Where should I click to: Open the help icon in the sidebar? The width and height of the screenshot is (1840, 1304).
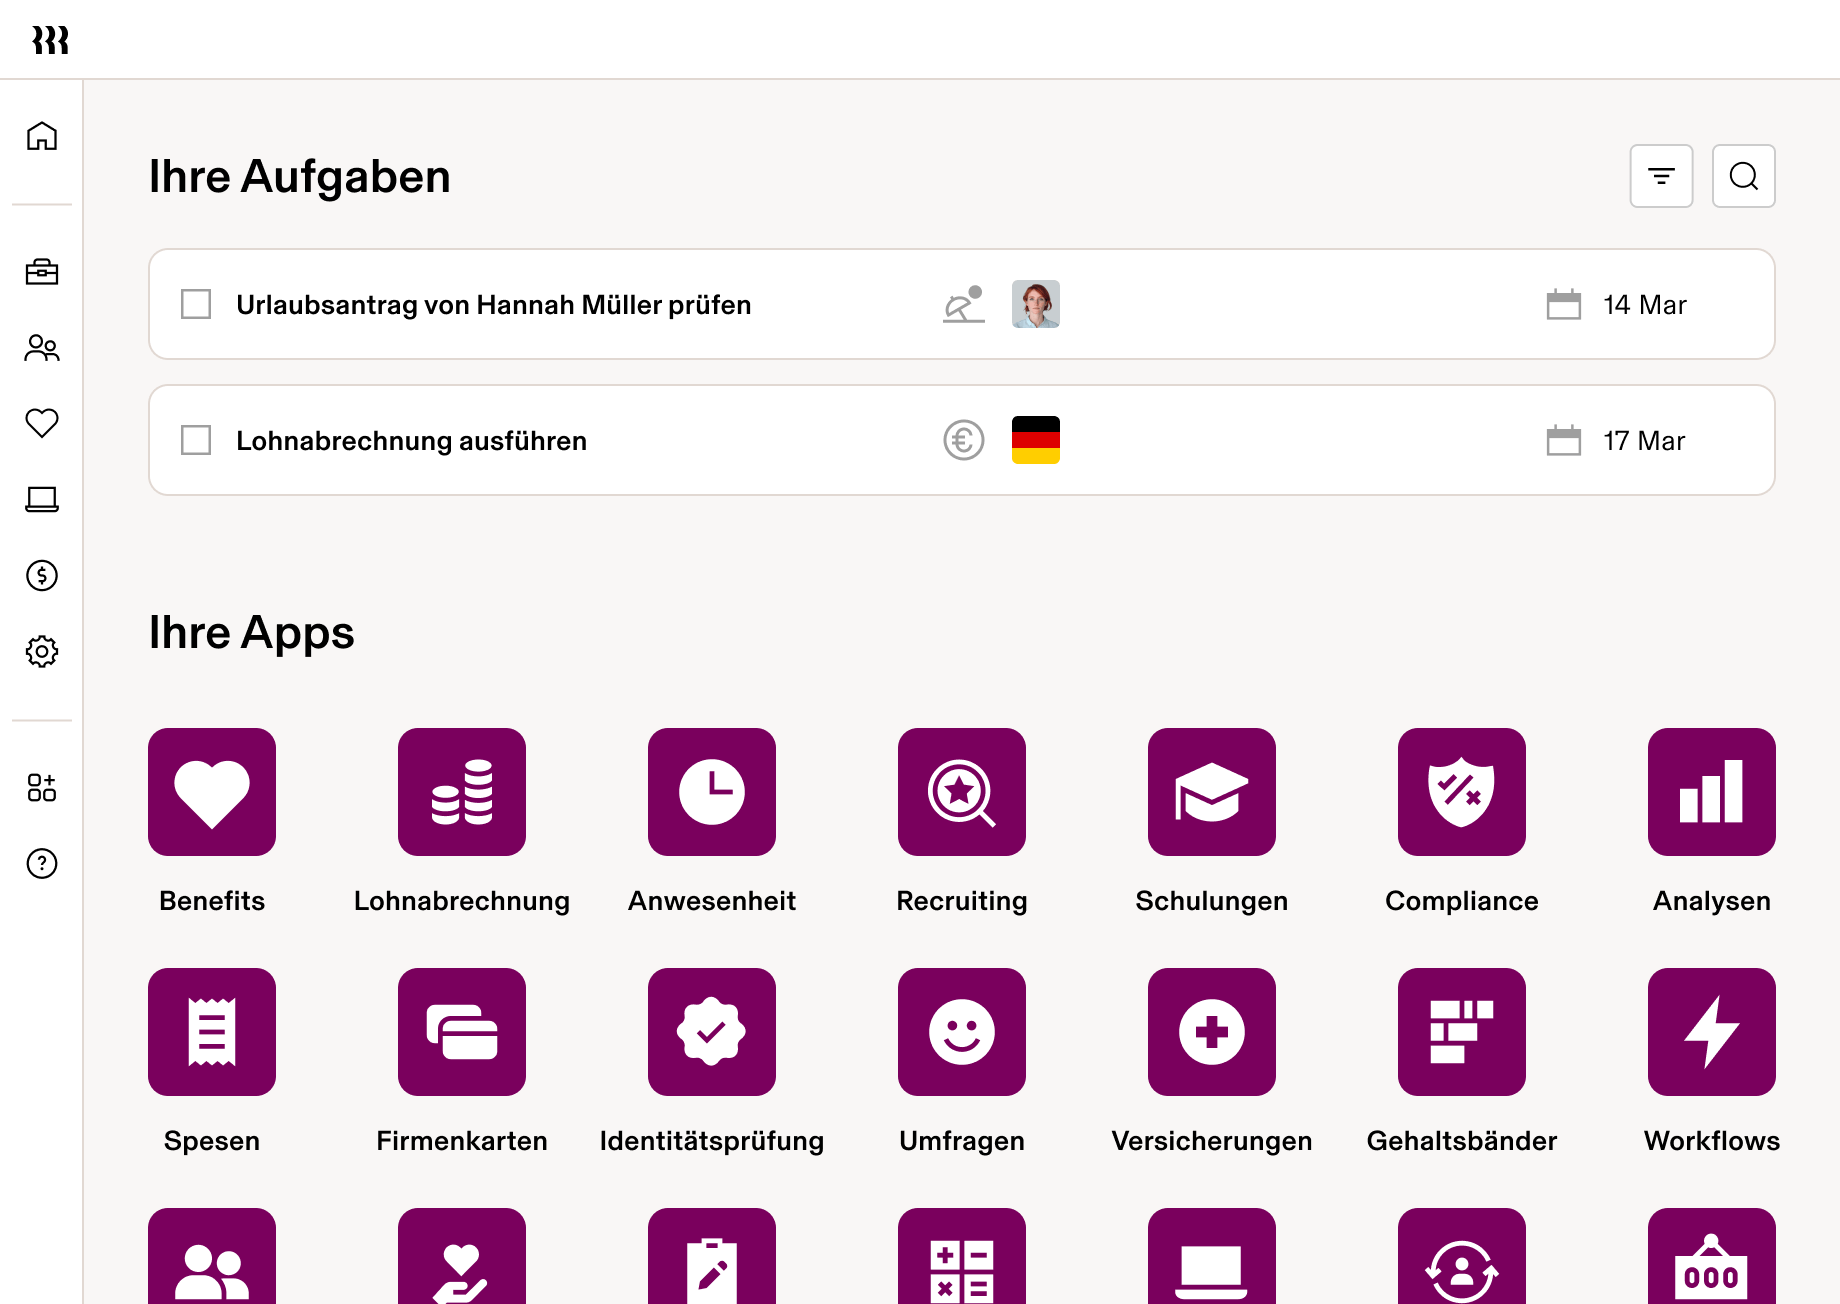point(42,864)
